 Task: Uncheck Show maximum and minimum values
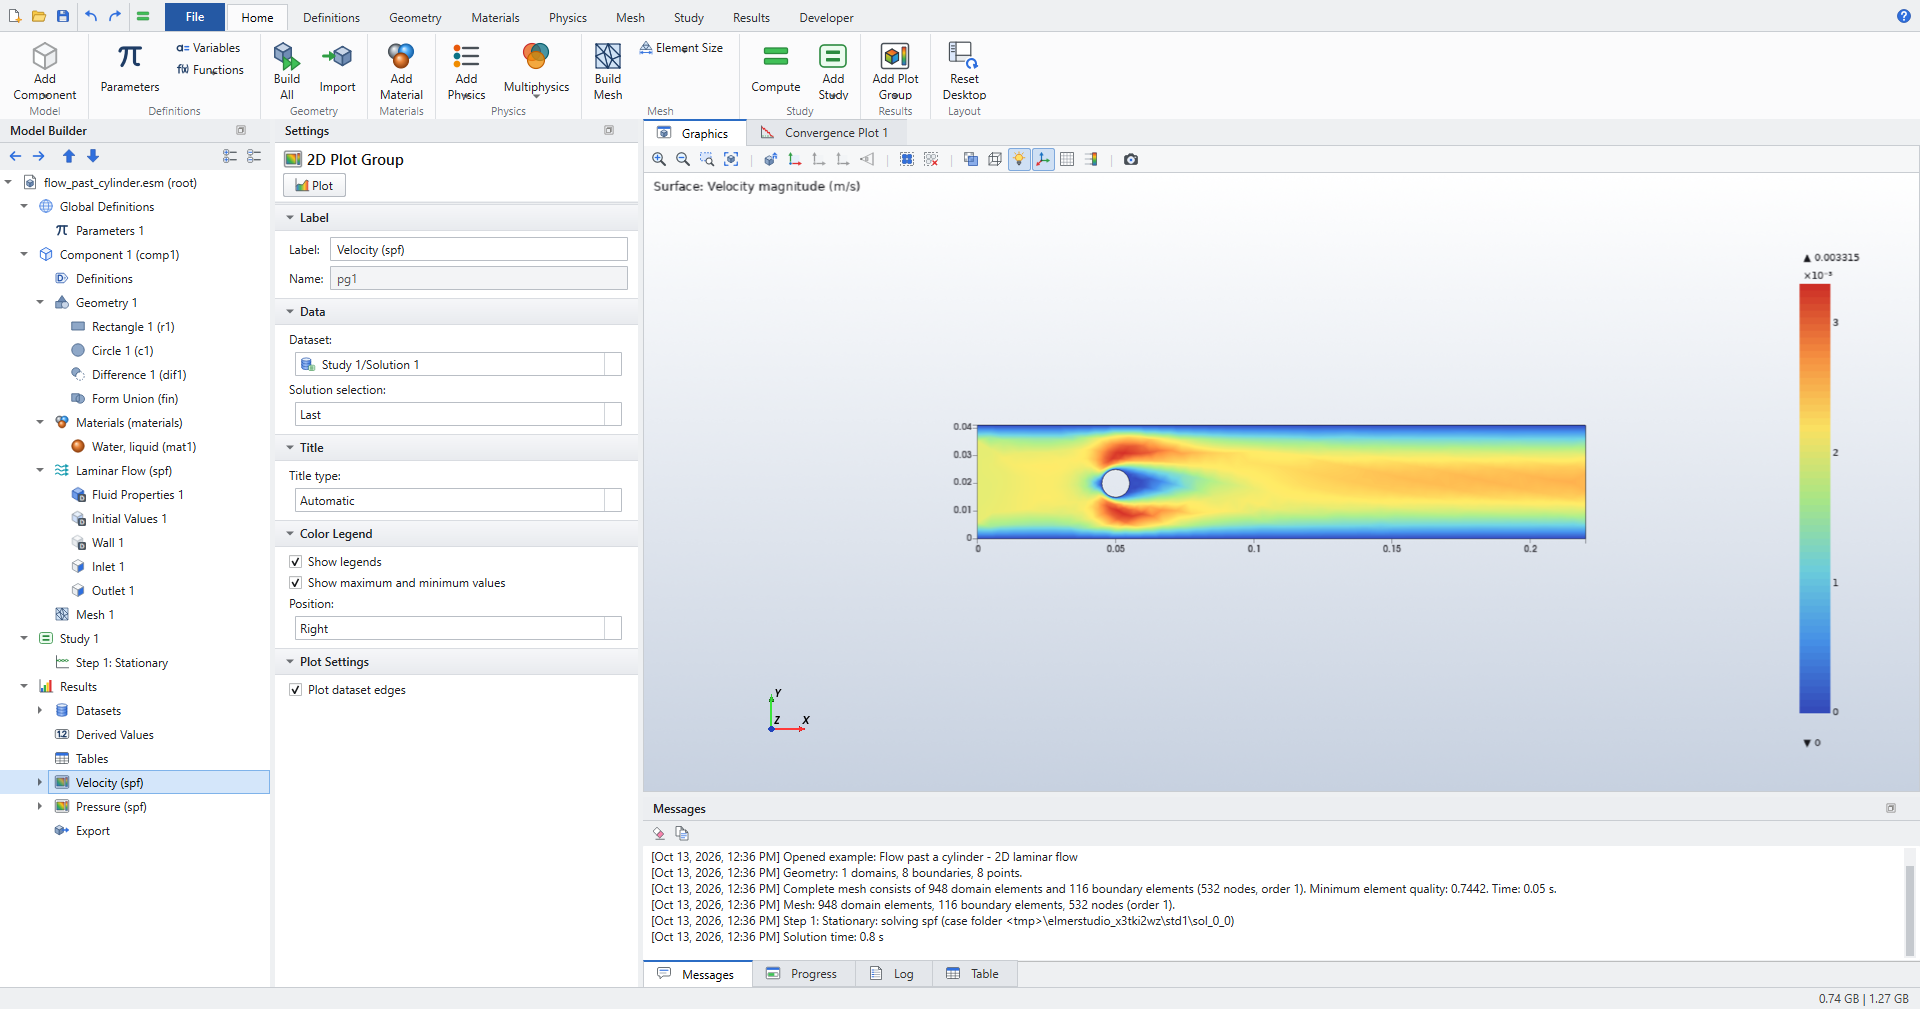[x=295, y=583]
